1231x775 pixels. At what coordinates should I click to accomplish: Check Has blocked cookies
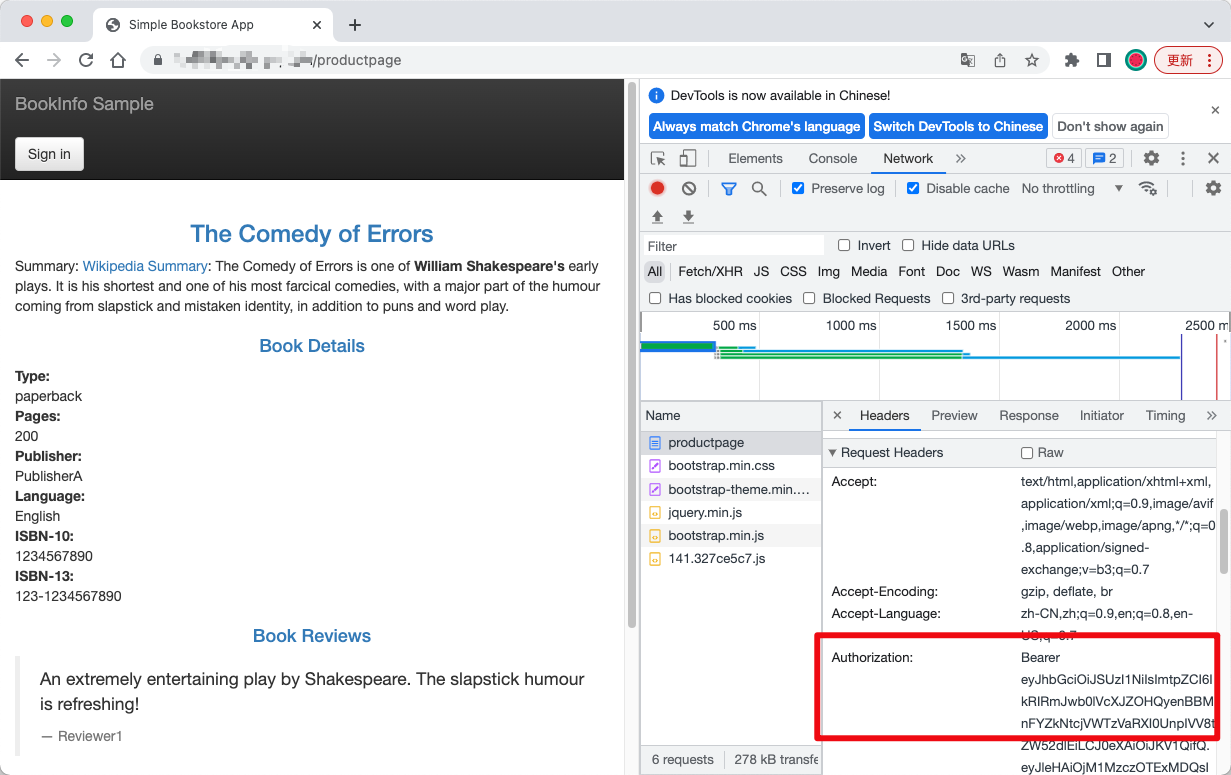tap(655, 298)
